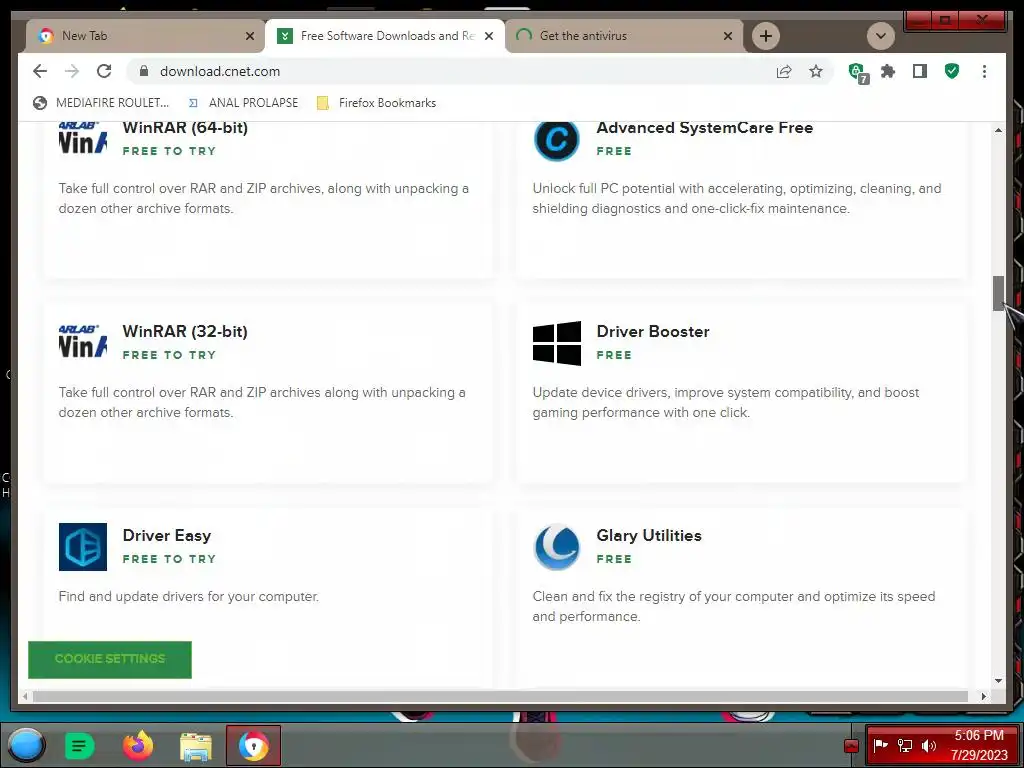The width and height of the screenshot is (1024, 768).
Task: Go back to the previous page
Action: (40, 71)
